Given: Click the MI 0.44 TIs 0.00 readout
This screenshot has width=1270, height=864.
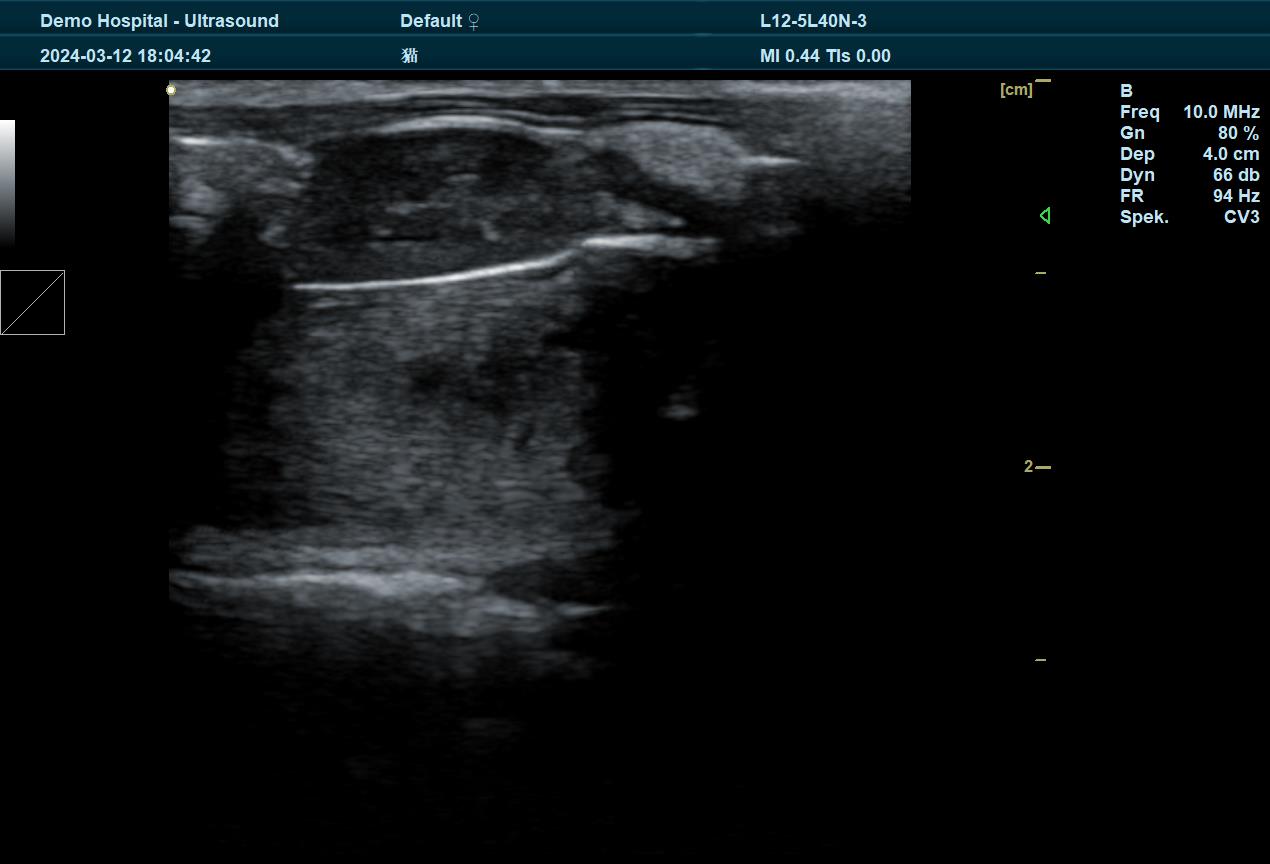Looking at the screenshot, I should [x=825, y=56].
